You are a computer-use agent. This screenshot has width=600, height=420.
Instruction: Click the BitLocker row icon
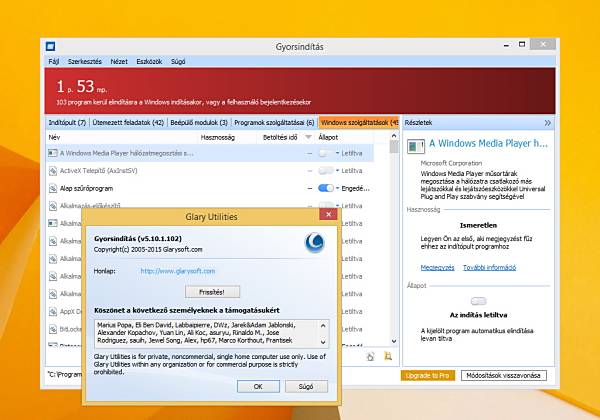point(53,329)
